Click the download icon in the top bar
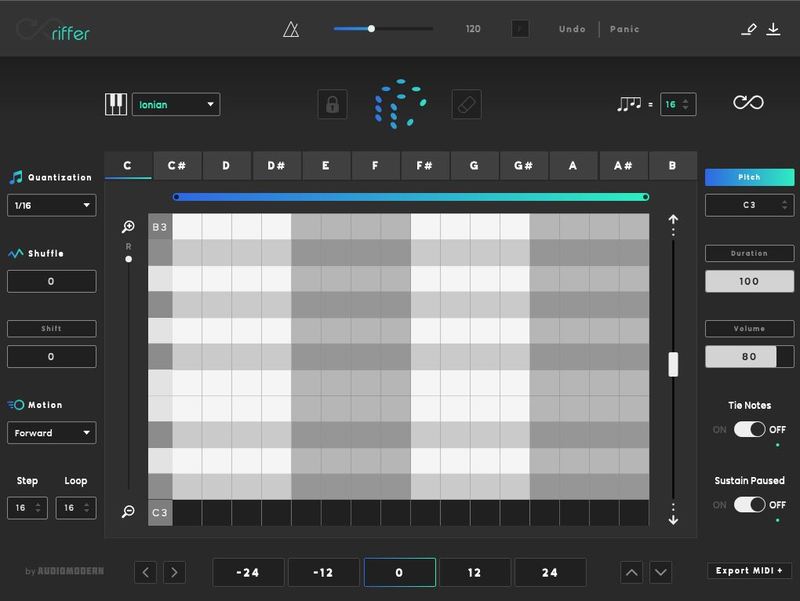Viewport: 800px width, 601px height. click(x=773, y=29)
